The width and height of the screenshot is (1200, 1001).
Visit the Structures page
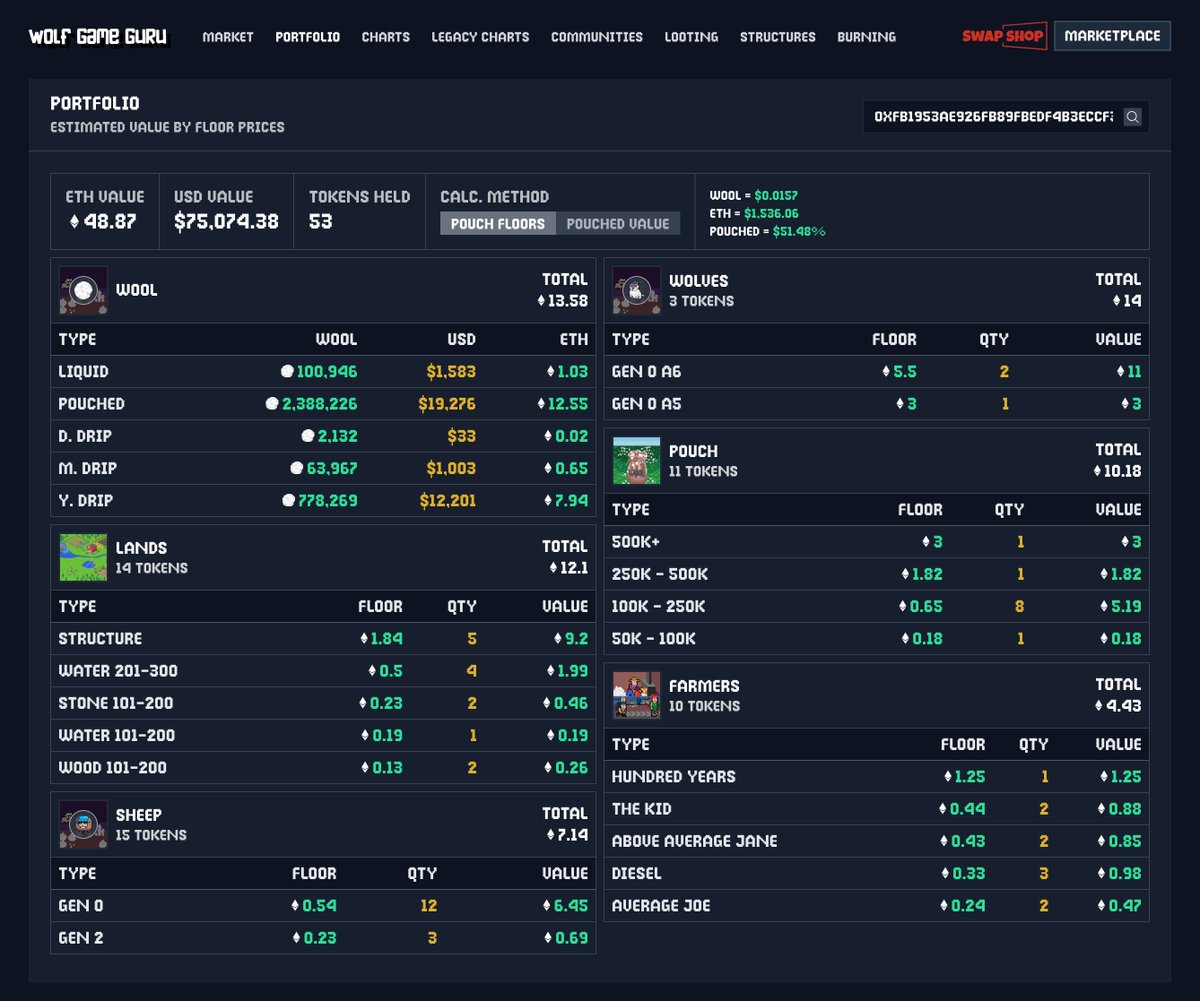(x=778, y=37)
